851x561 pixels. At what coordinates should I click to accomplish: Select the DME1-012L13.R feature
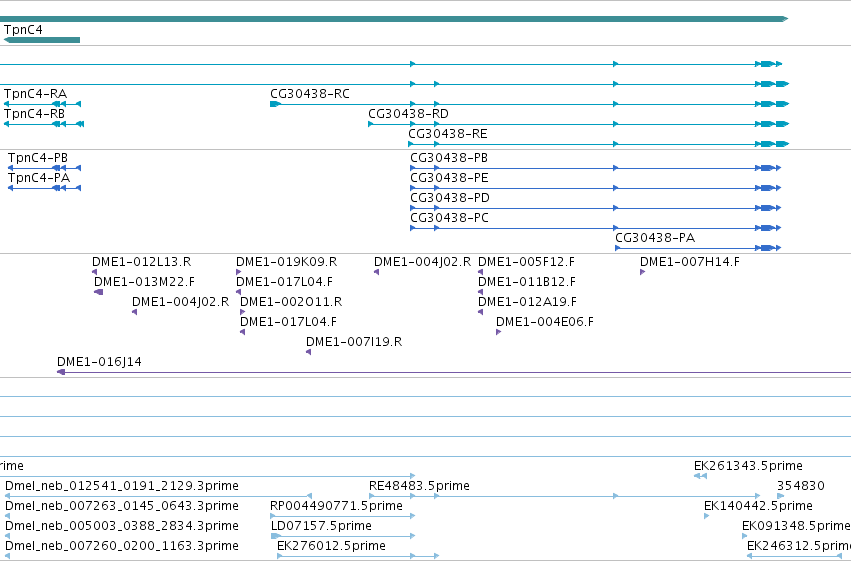coord(142,262)
